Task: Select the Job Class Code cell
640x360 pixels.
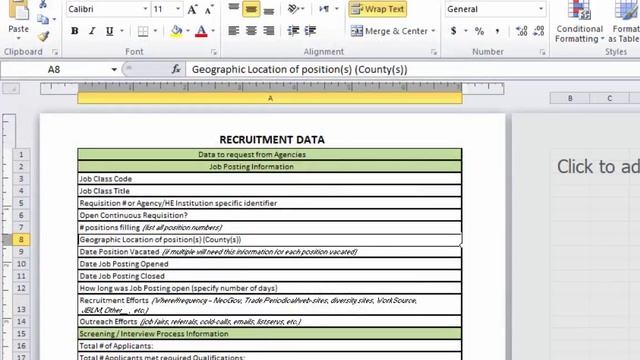Action: [x=269, y=179]
